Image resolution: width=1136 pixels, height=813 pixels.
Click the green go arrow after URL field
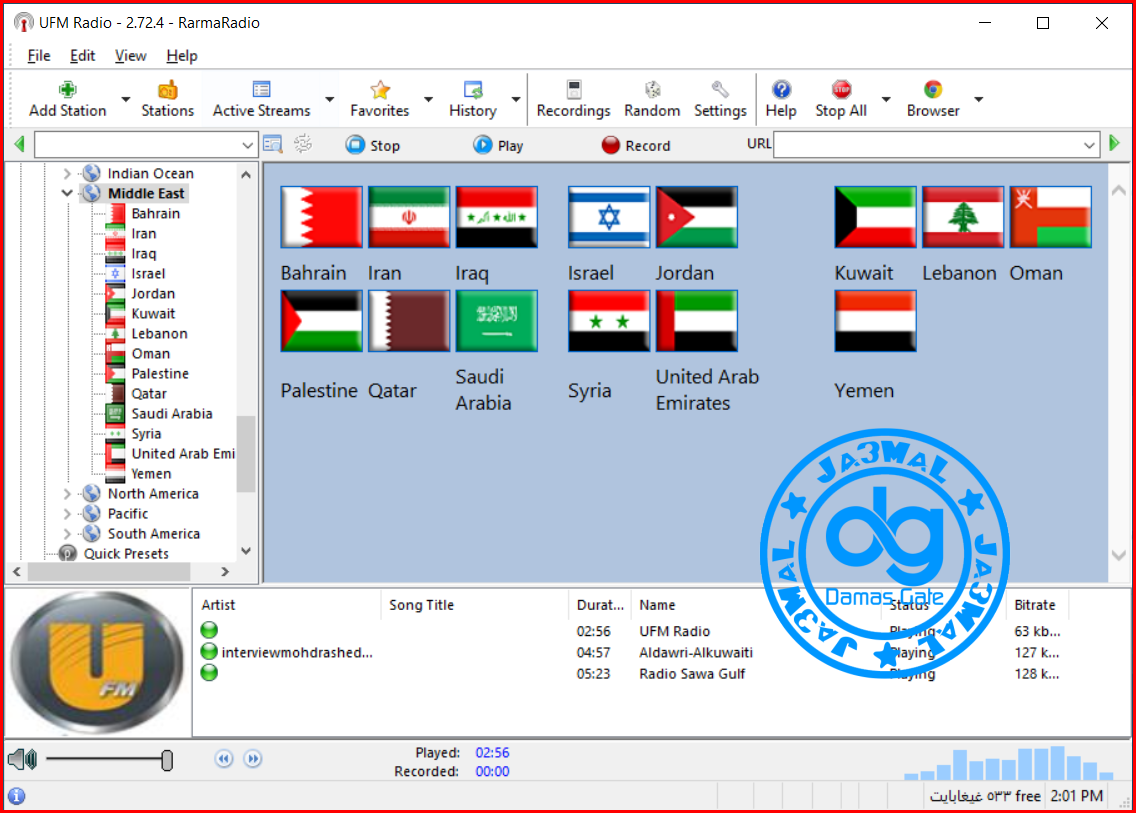(x=1114, y=143)
